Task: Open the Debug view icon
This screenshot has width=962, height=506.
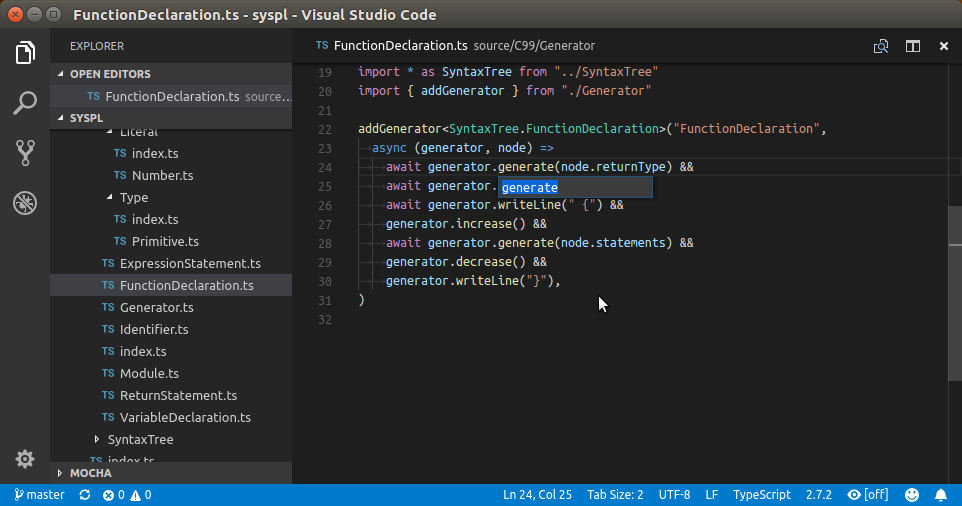Action: [25, 203]
